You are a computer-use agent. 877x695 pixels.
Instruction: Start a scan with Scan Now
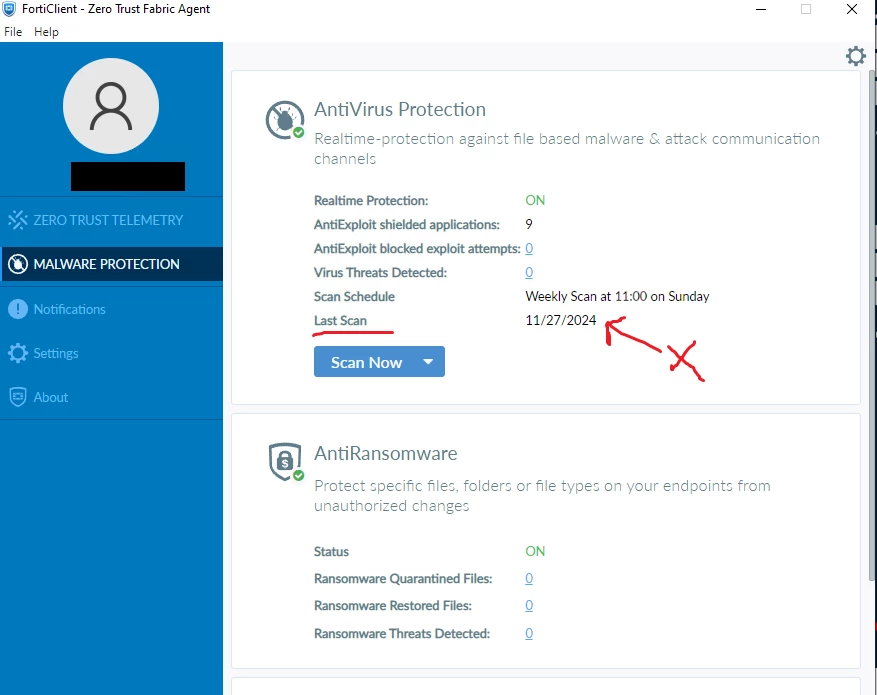click(366, 362)
